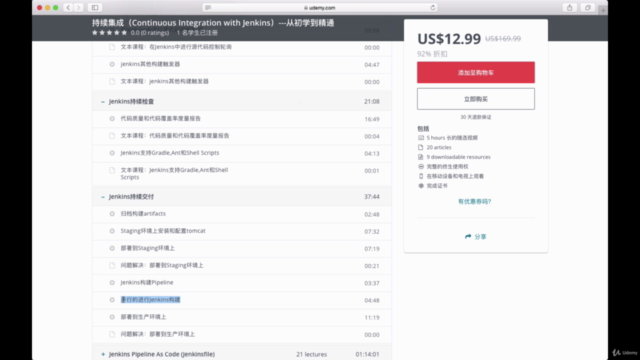Click play icon for 归档构建artifacts
Viewport: 640px width, 360px height.
pyautogui.click(x=112, y=214)
